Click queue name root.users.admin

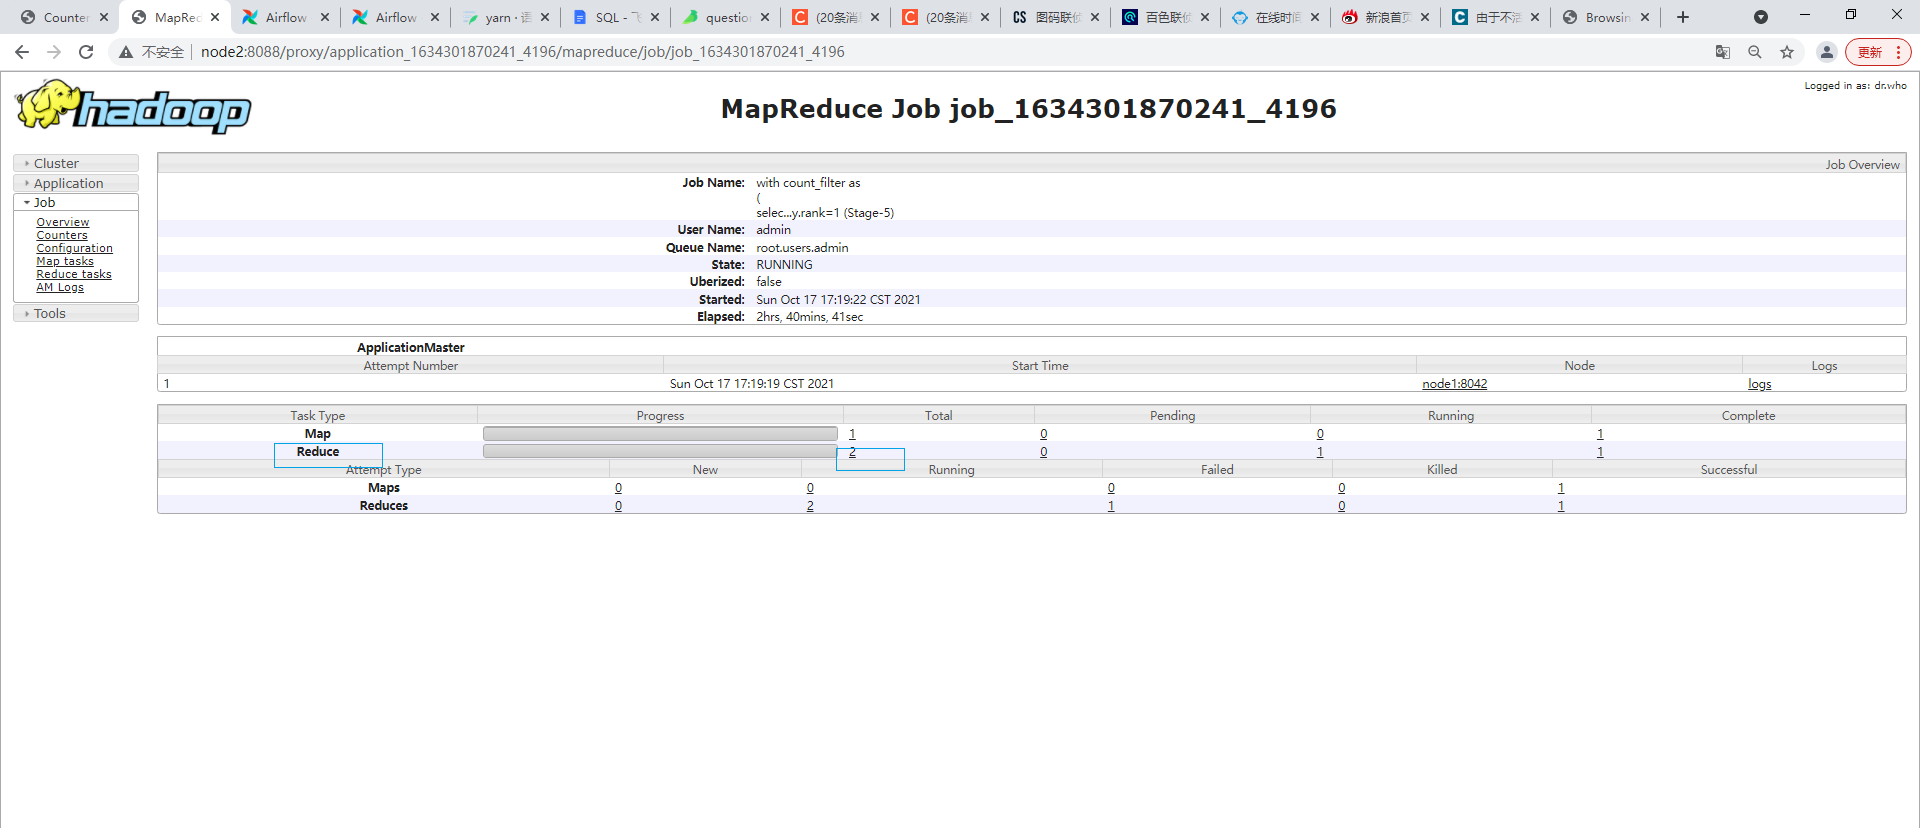pos(802,248)
